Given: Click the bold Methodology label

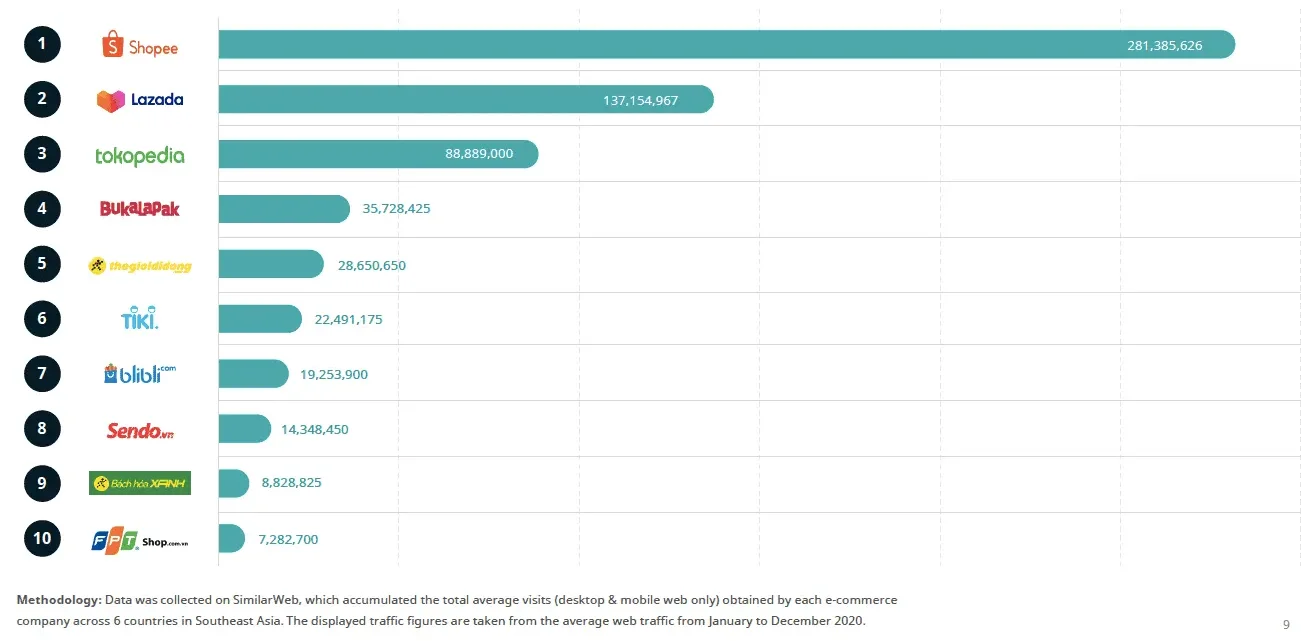Looking at the screenshot, I should pyautogui.click(x=59, y=600).
